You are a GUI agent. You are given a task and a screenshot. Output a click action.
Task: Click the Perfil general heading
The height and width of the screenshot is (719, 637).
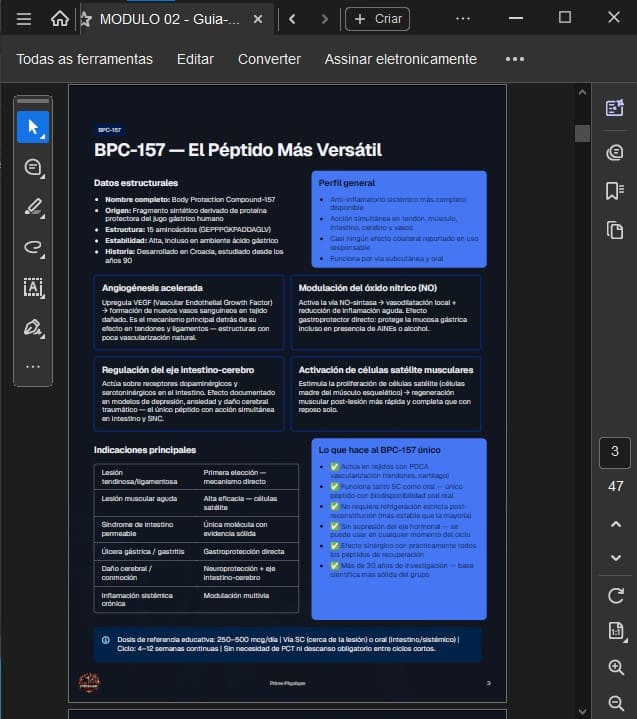coord(347,183)
